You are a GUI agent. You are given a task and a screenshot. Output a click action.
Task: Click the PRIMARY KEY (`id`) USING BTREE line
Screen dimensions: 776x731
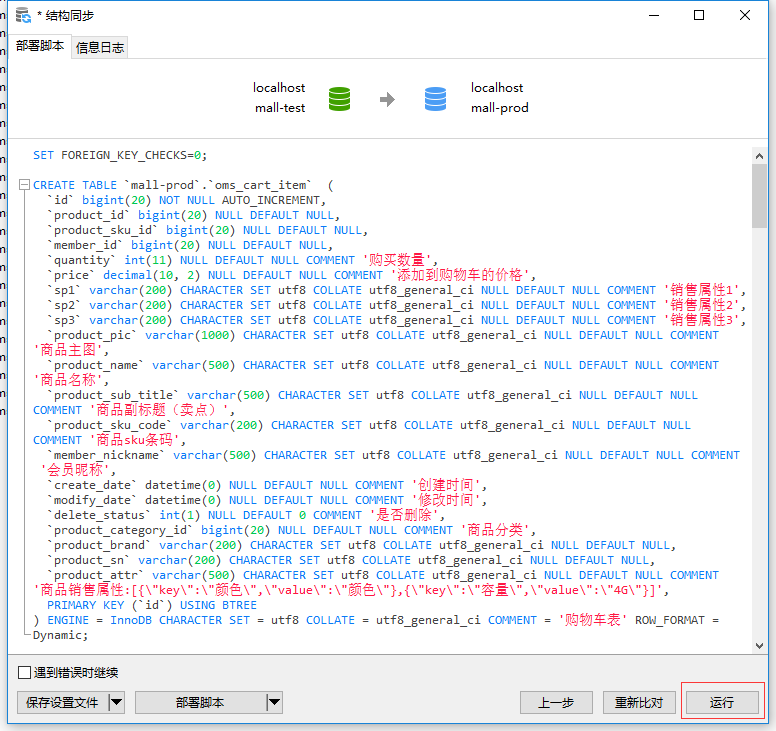152,605
